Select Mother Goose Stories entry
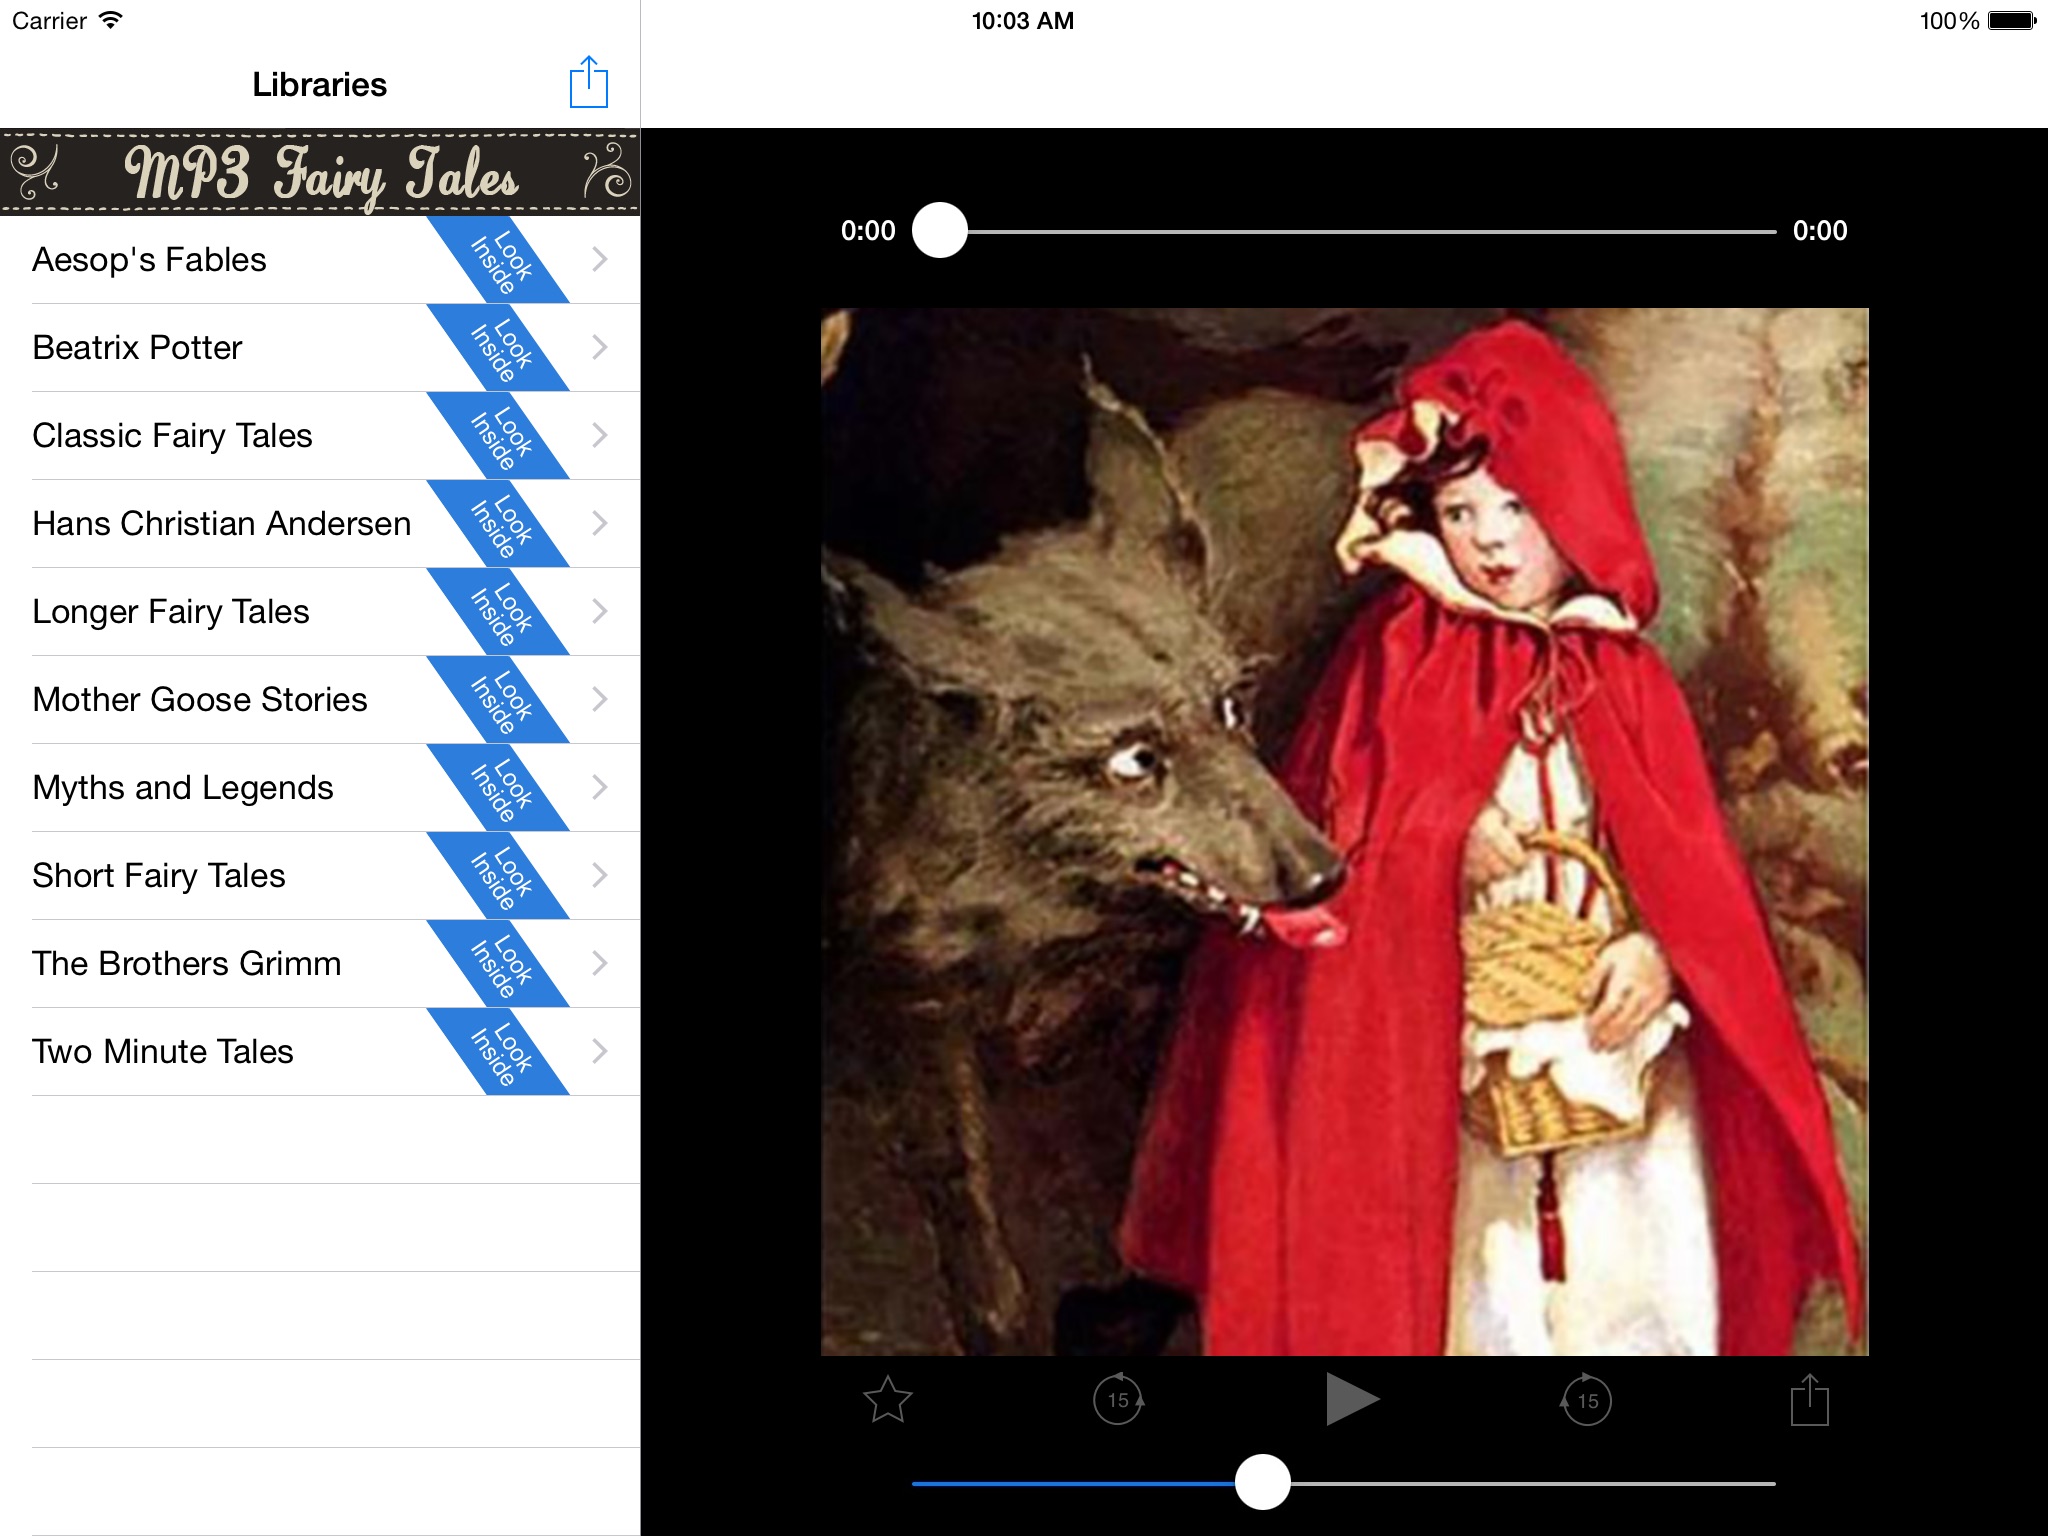 pos(200,699)
